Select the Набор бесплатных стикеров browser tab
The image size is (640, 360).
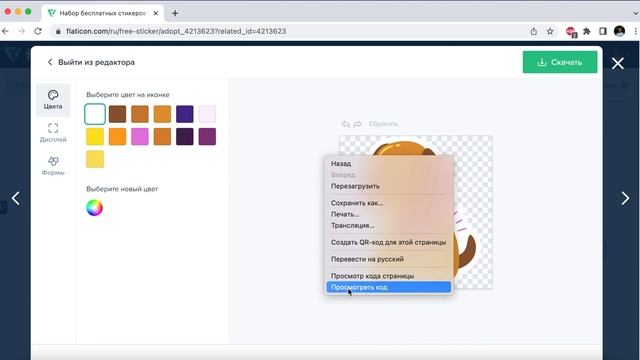tap(103, 13)
